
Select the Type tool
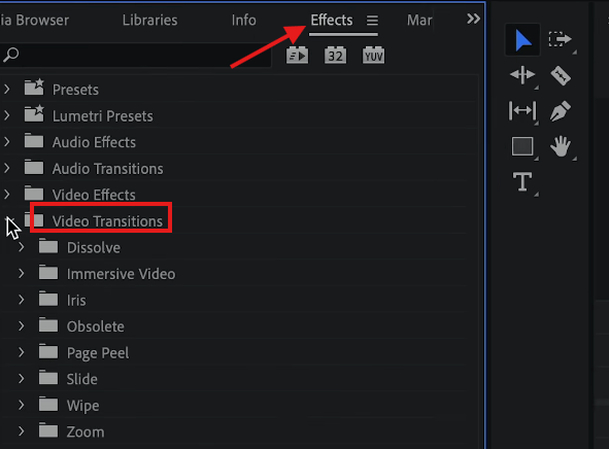pos(522,182)
